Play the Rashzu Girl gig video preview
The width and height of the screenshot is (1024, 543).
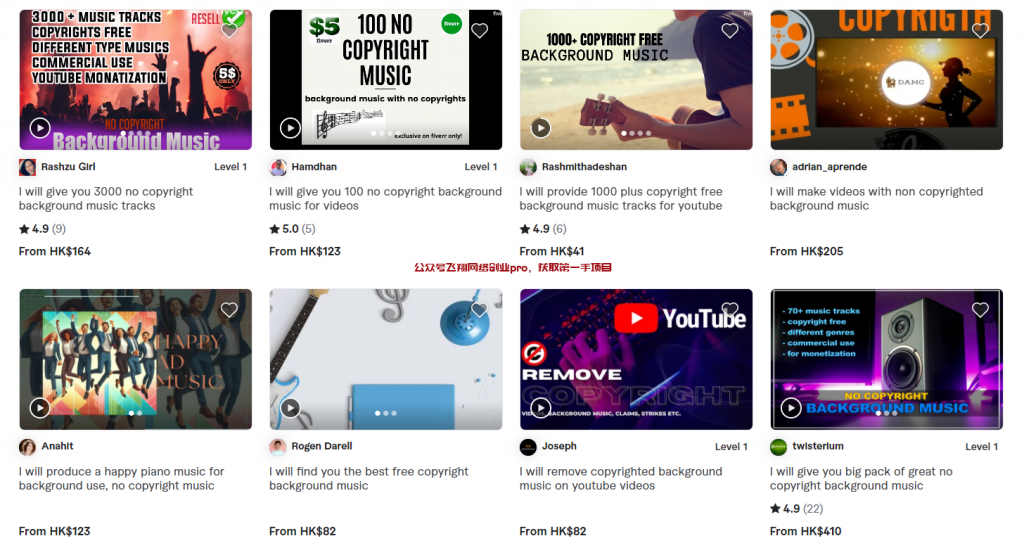click(40, 128)
